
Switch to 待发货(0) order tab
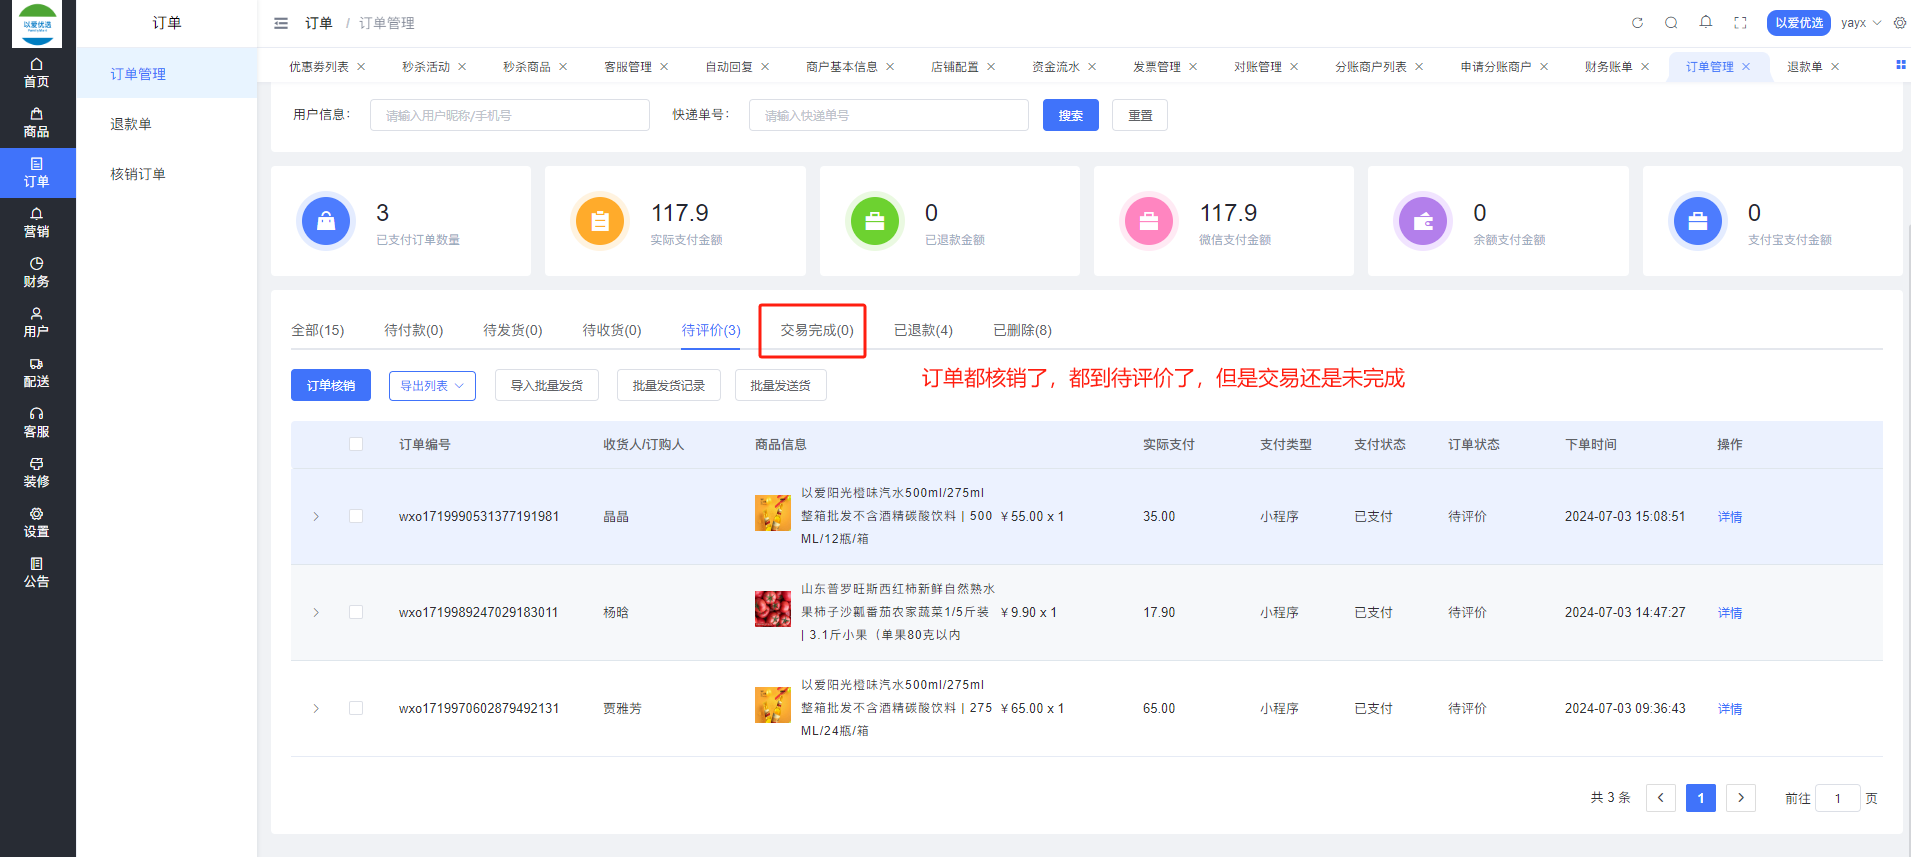click(x=513, y=330)
